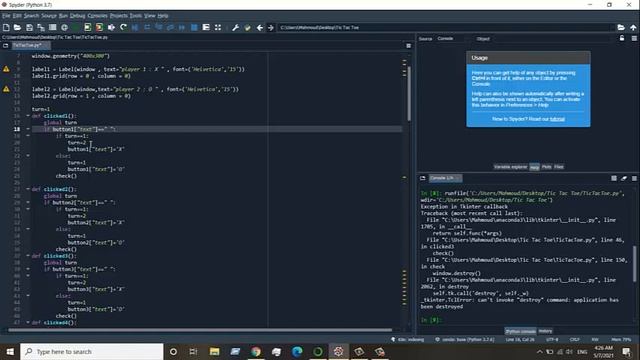Open the Help menu
Viewport: 640px width, 360px height.
[x=163, y=16]
